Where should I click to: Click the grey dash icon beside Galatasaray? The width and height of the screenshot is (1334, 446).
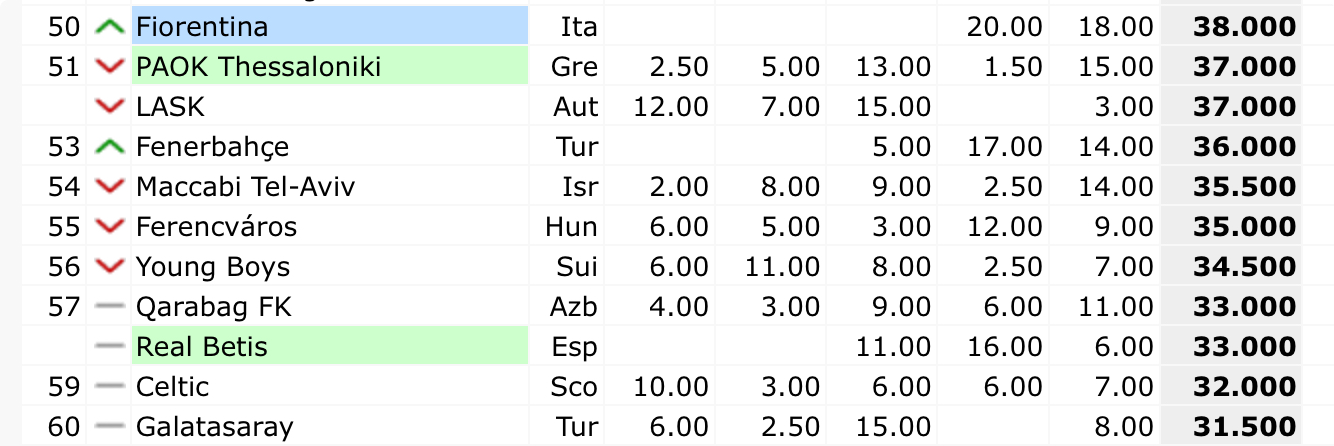click(108, 427)
